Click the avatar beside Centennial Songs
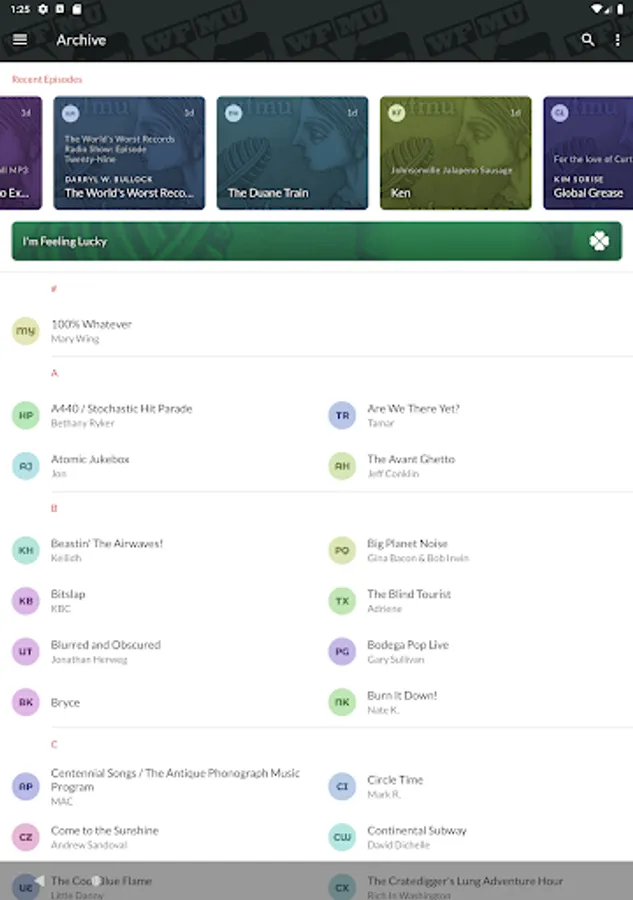633x900 pixels. point(26,786)
